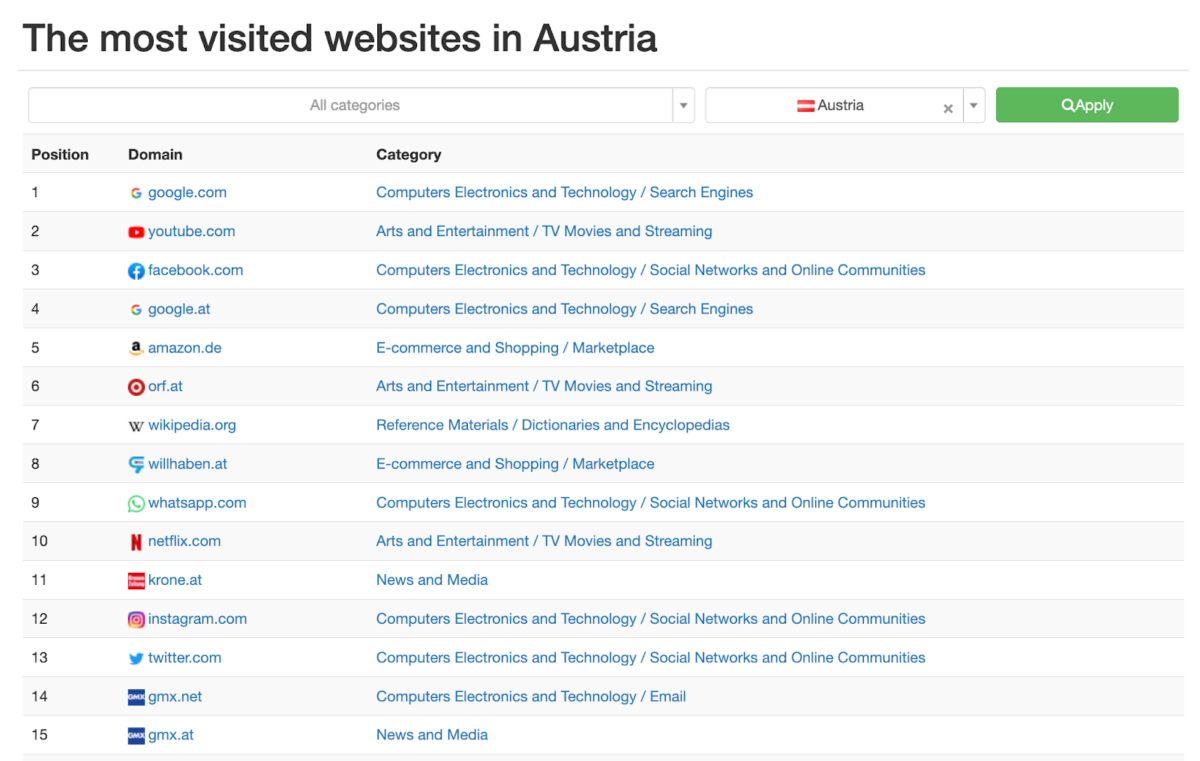The width and height of the screenshot is (1200, 761).
Task: Click the Wikipedia favicon beside wikipedia.org
Action: click(x=136, y=426)
